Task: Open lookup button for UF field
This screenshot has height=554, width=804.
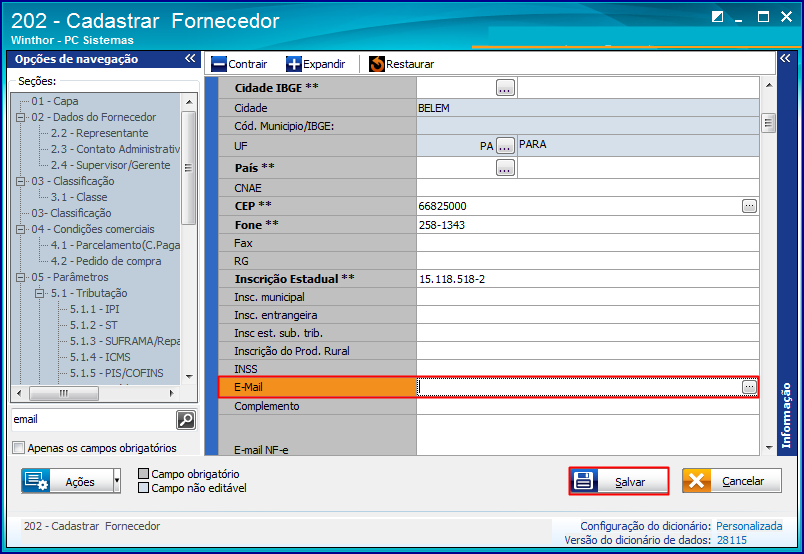Action: (505, 146)
